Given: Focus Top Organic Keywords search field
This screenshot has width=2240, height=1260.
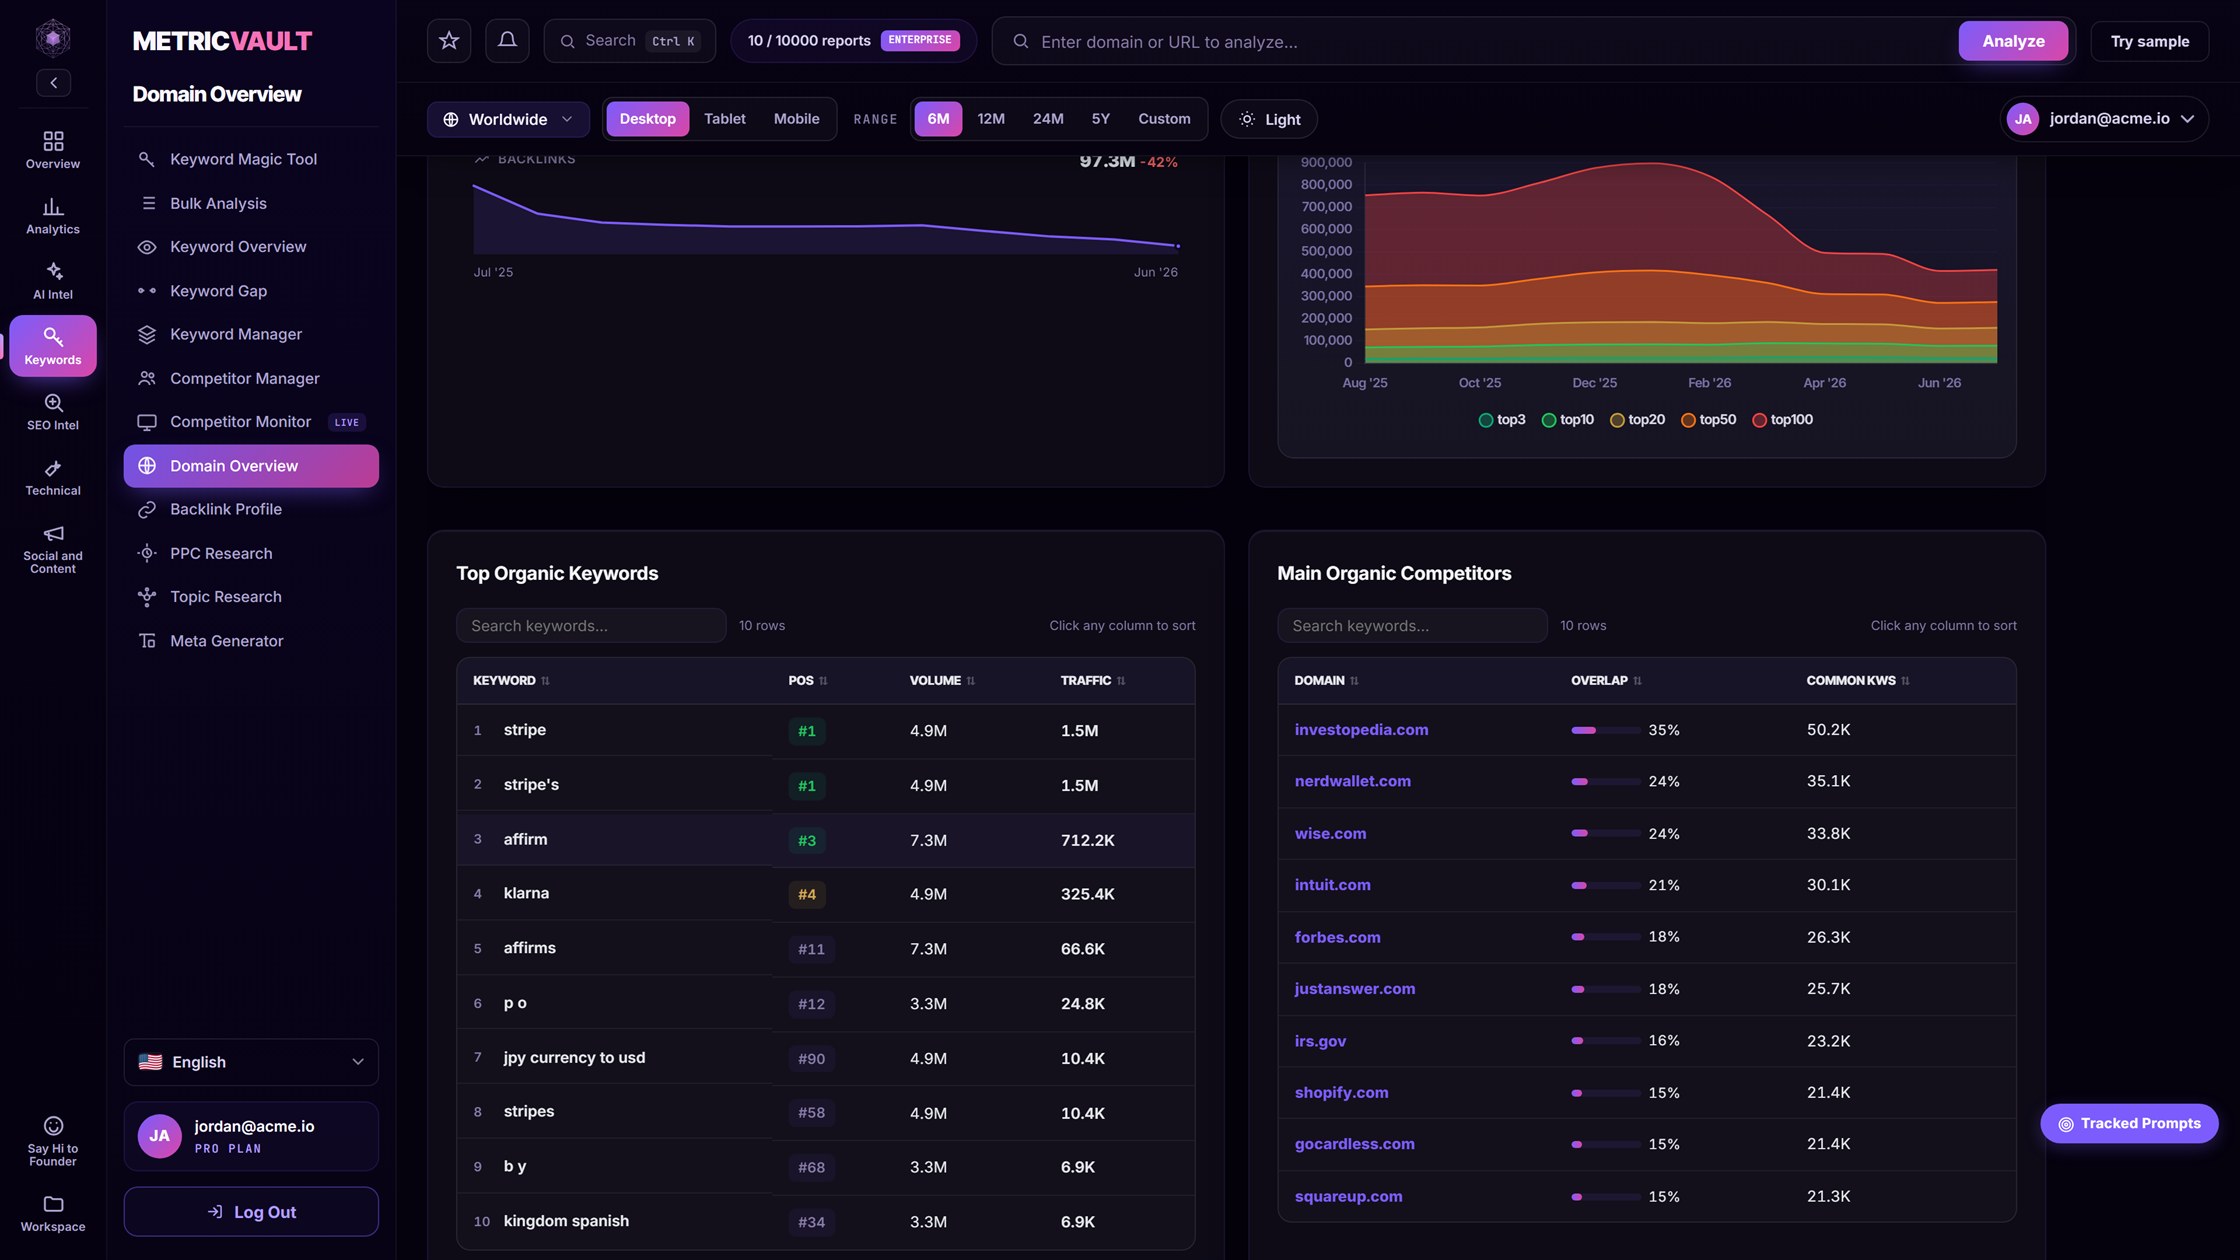Looking at the screenshot, I should (591, 626).
